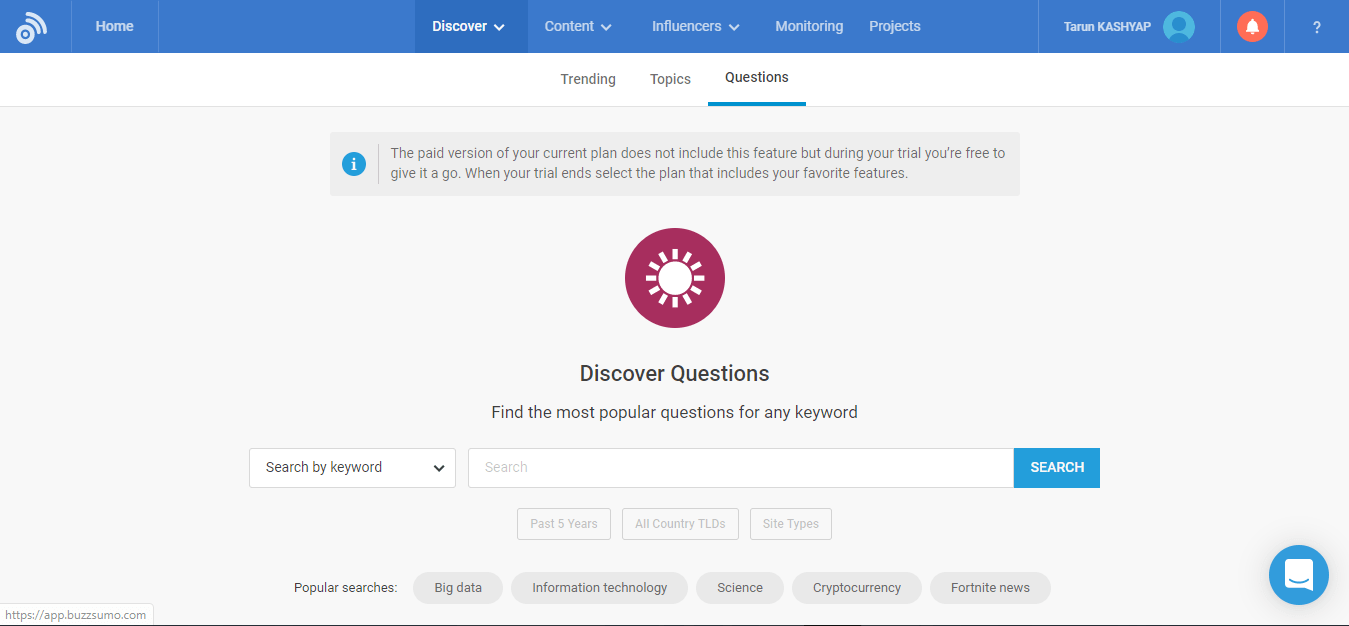Switch to the Trending tab

[588, 79]
